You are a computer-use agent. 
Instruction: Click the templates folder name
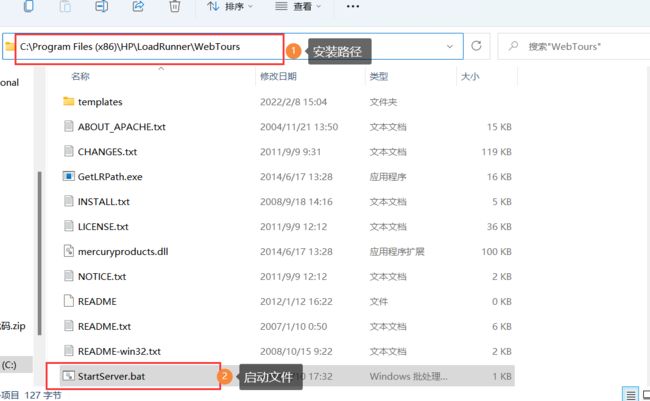point(100,102)
